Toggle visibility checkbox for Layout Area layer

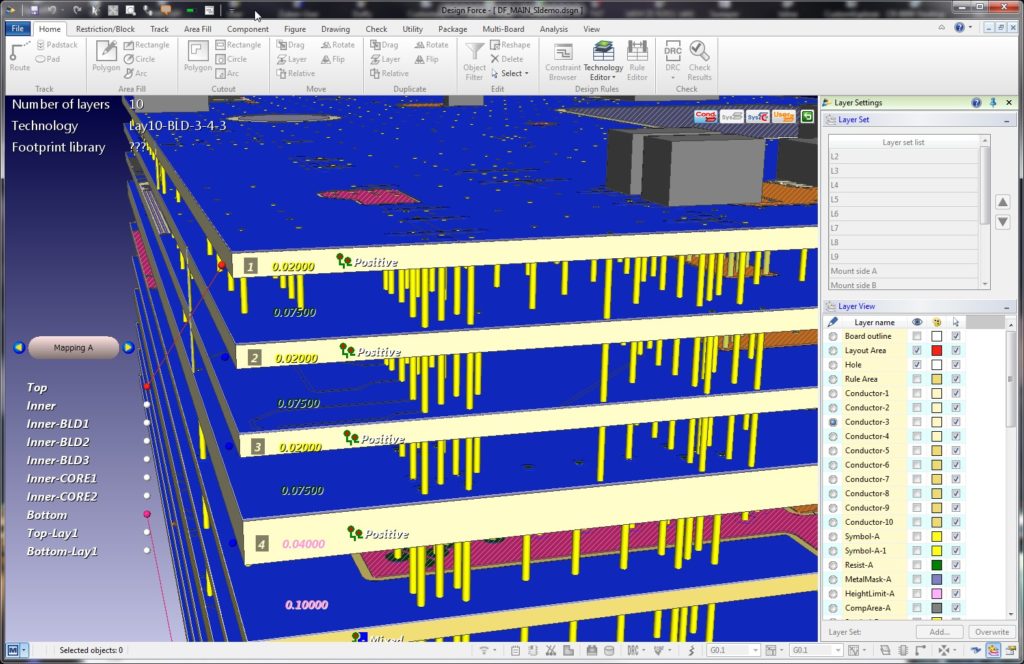click(917, 351)
